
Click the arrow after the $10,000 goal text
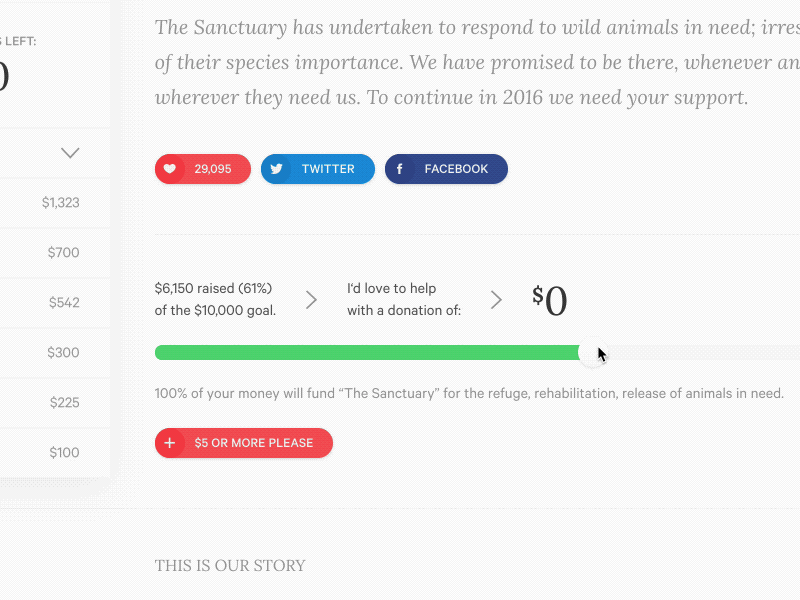[310, 299]
